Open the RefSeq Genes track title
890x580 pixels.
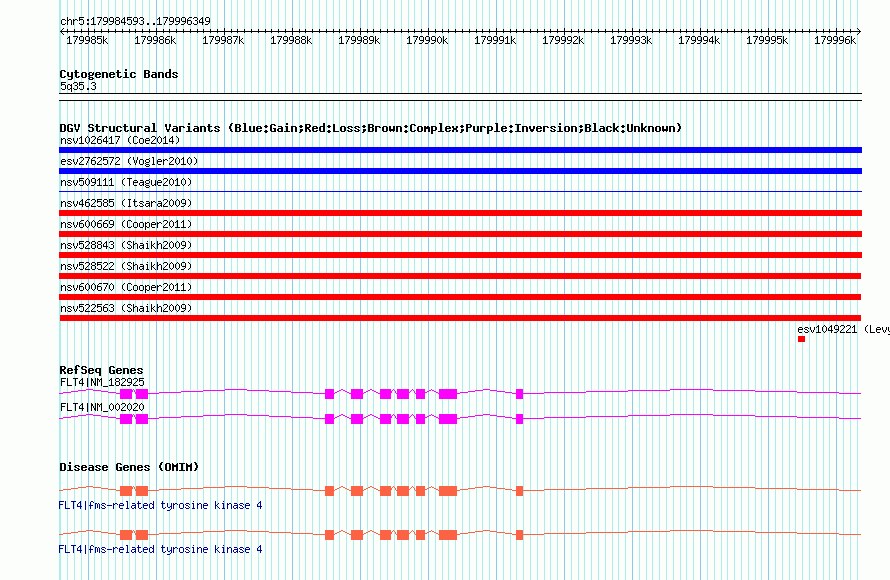pyautogui.click(x=101, y=370)
